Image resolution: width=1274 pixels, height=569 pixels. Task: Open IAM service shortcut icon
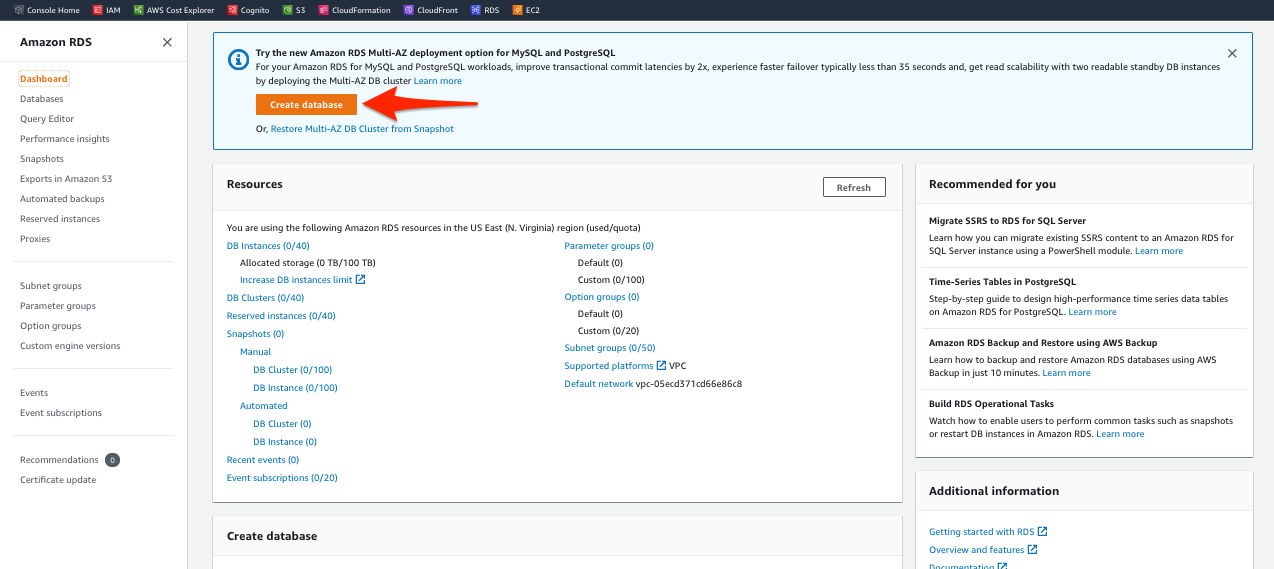[96, 10]
